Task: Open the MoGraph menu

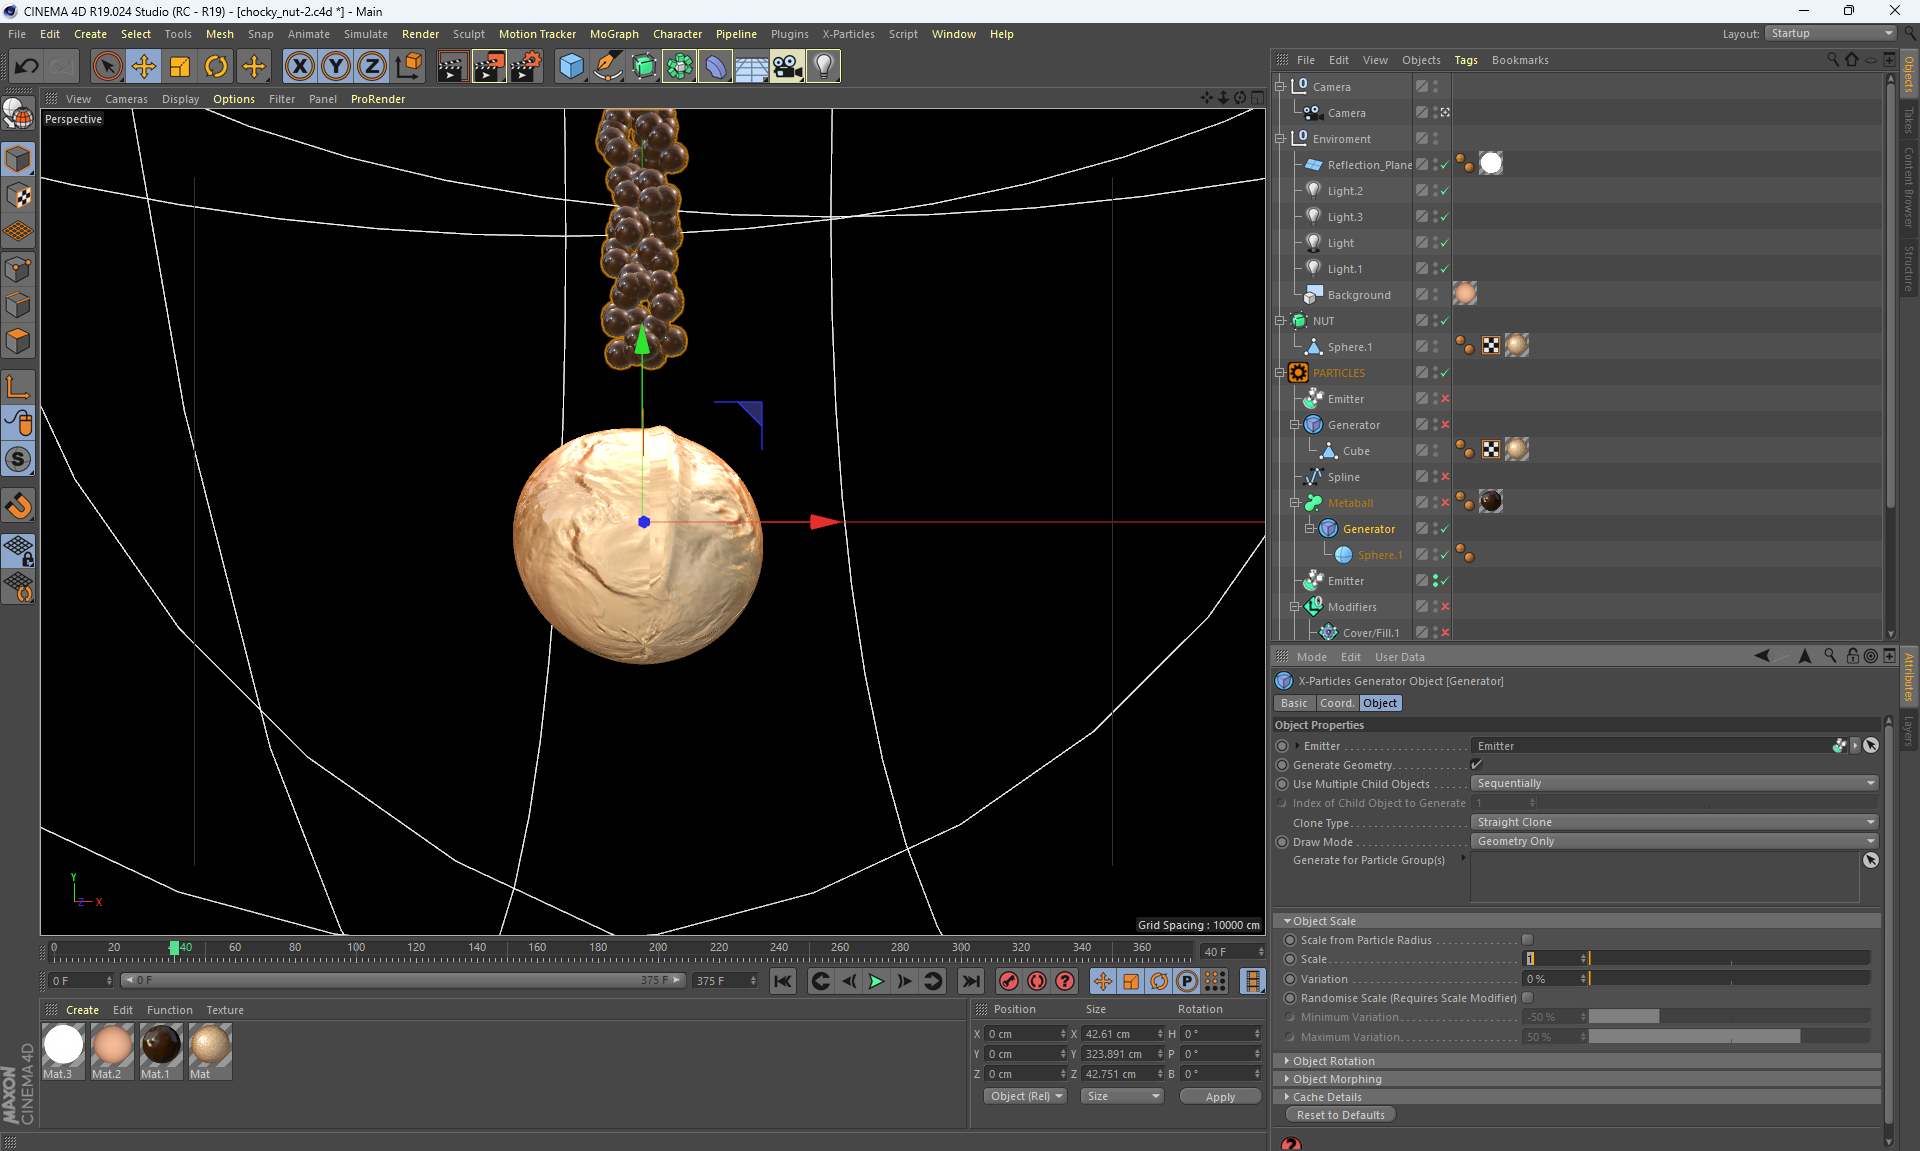Action: (613, 34)
